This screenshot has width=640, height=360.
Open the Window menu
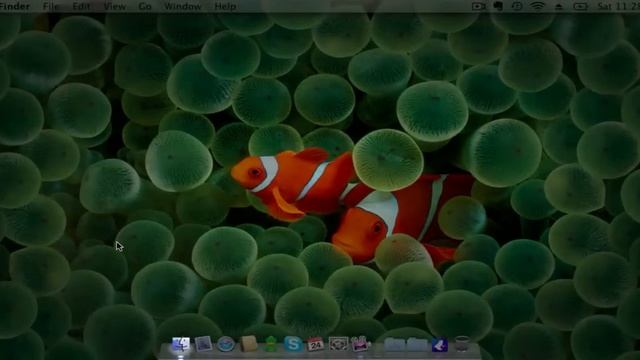point(182,6)
